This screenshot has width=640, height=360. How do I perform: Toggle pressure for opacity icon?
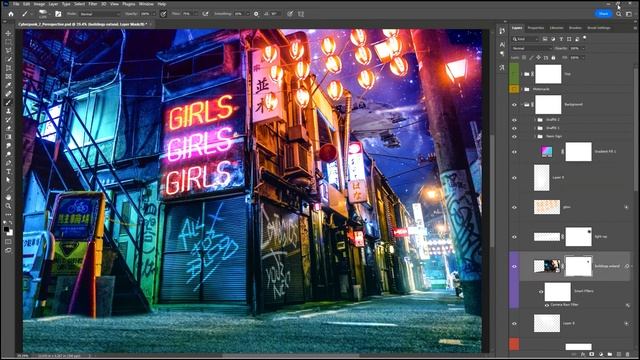[163, 14]
